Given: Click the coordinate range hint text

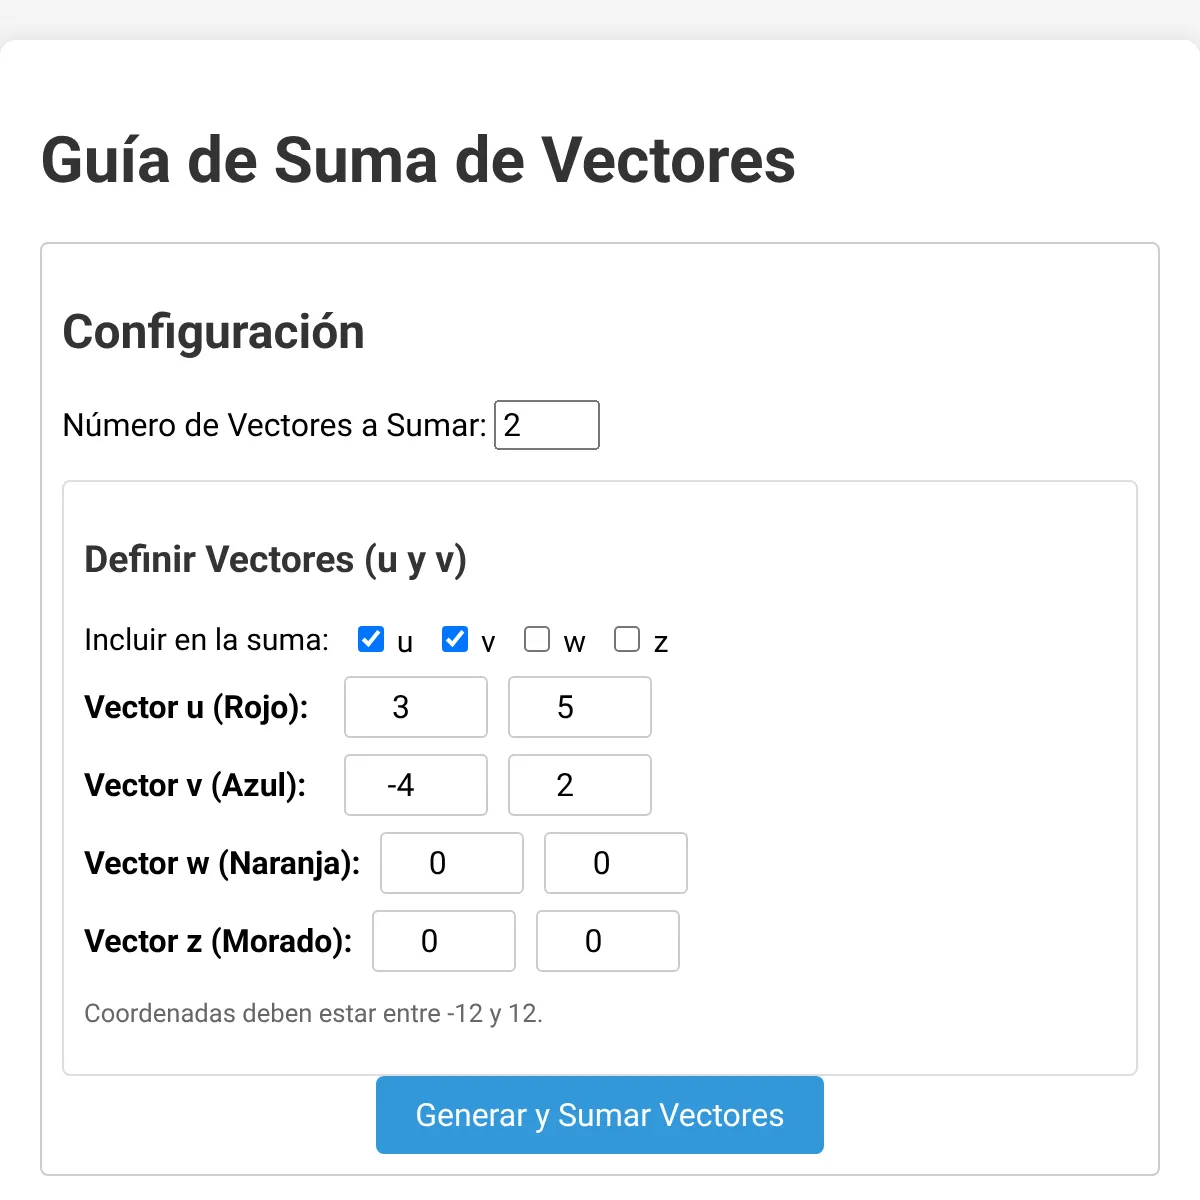Looking at the screenshot, I should pyautogui.click(x=314, y=1014).
